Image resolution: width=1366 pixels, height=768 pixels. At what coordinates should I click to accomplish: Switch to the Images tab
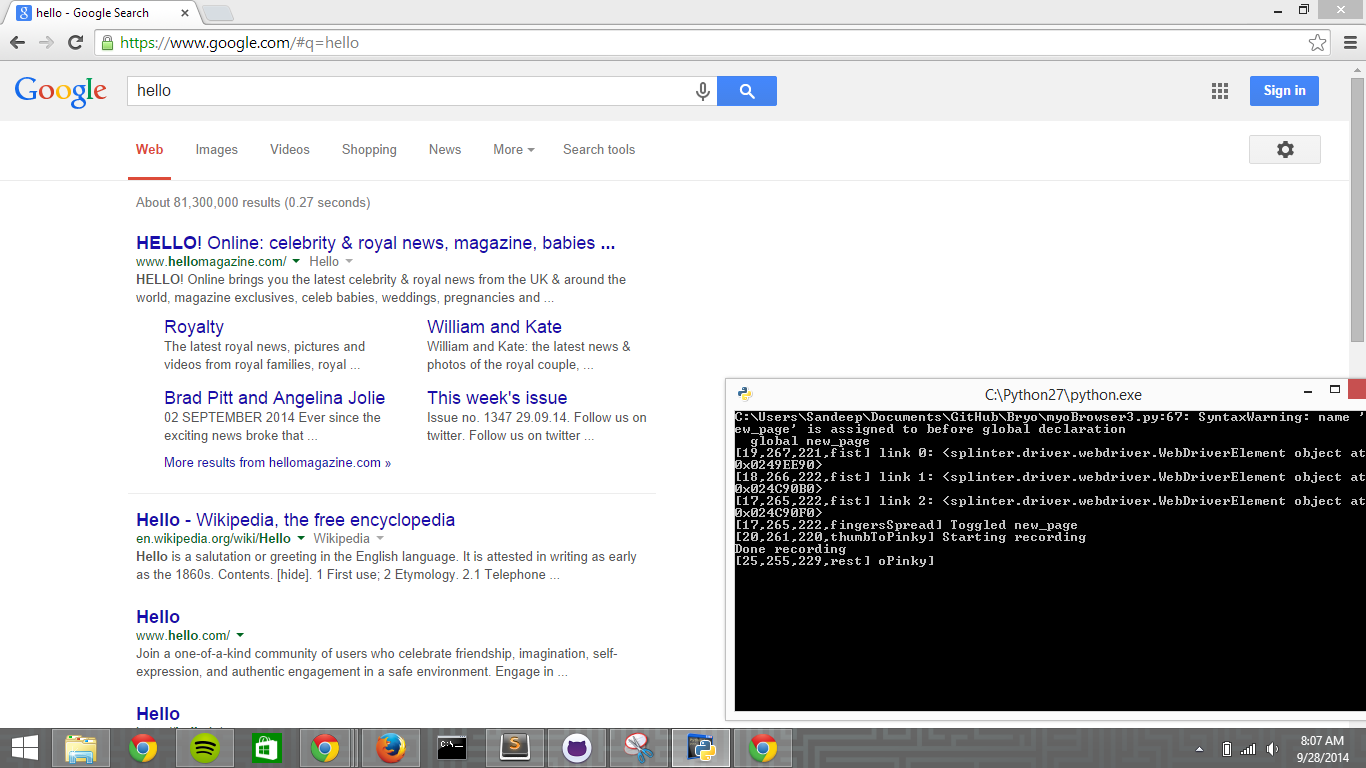click(x=217, y=149)
